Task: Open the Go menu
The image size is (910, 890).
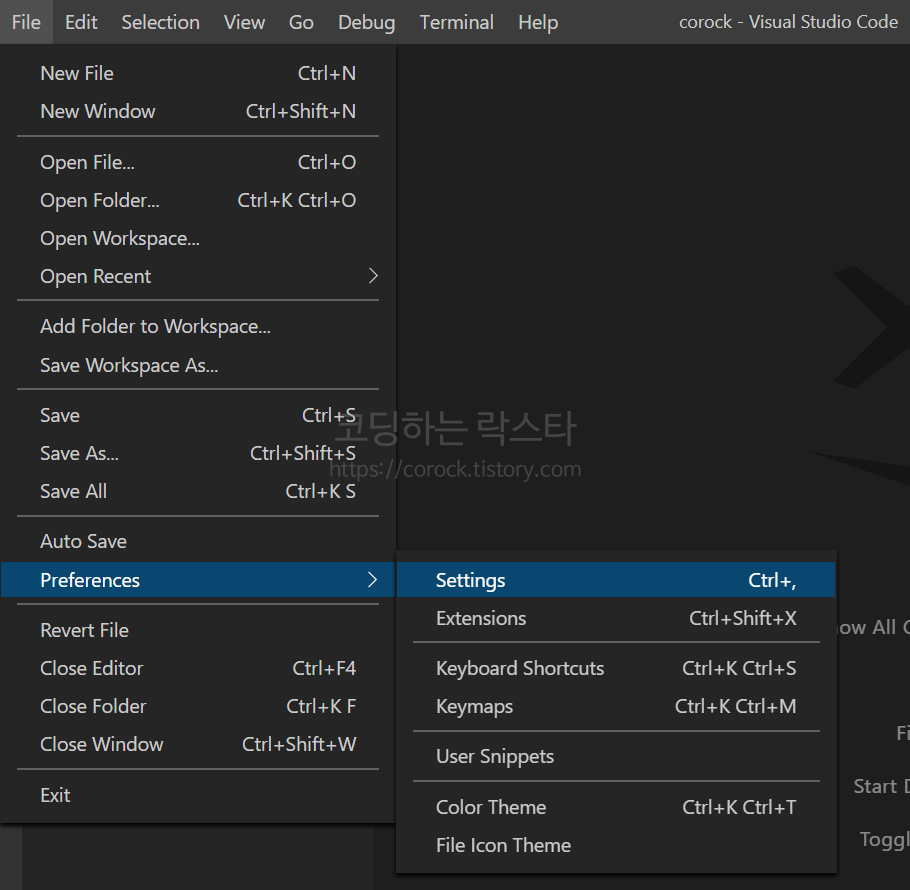Action: click(301, 22)
